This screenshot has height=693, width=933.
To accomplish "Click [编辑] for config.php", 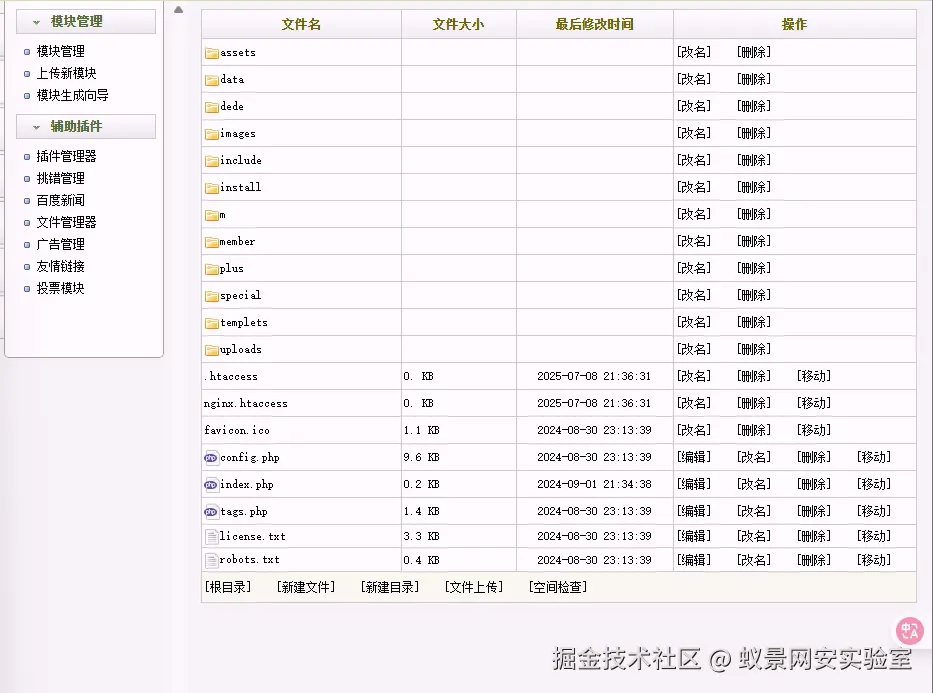I will pyautogui.click(x=694, y=457).
